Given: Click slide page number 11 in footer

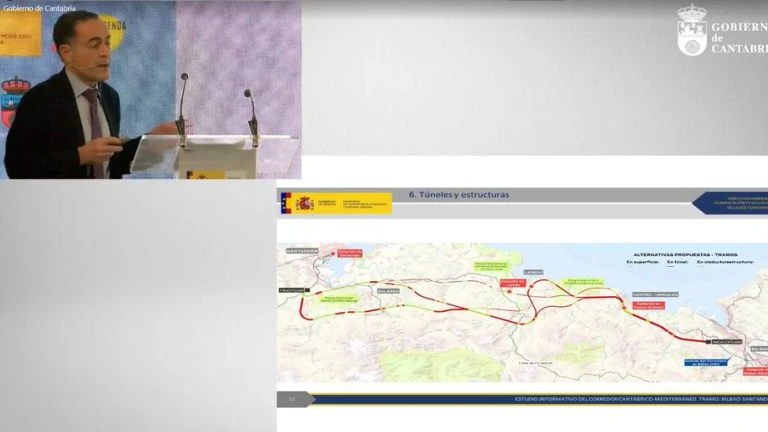Looking at the screenshot, I should (292, 399).
